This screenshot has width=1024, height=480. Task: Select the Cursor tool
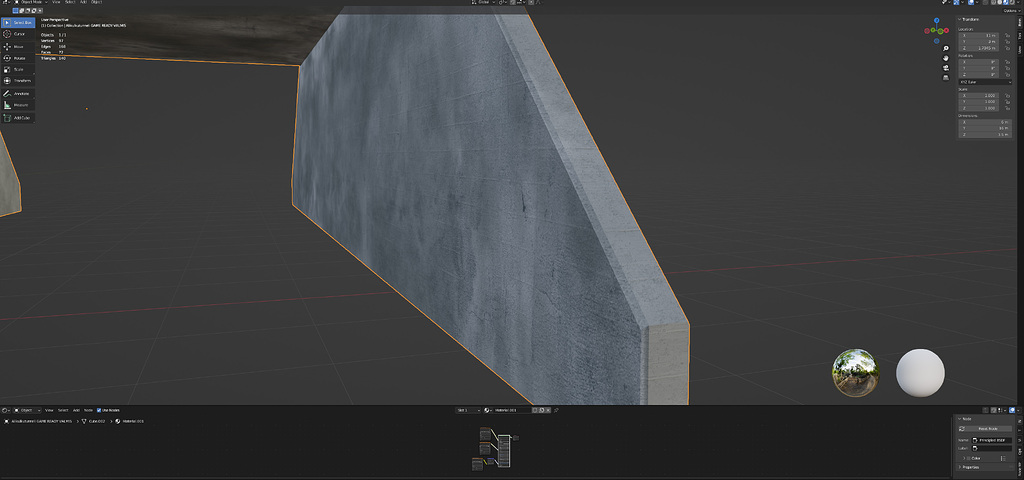pyautogui.click(x=18, y=34)
